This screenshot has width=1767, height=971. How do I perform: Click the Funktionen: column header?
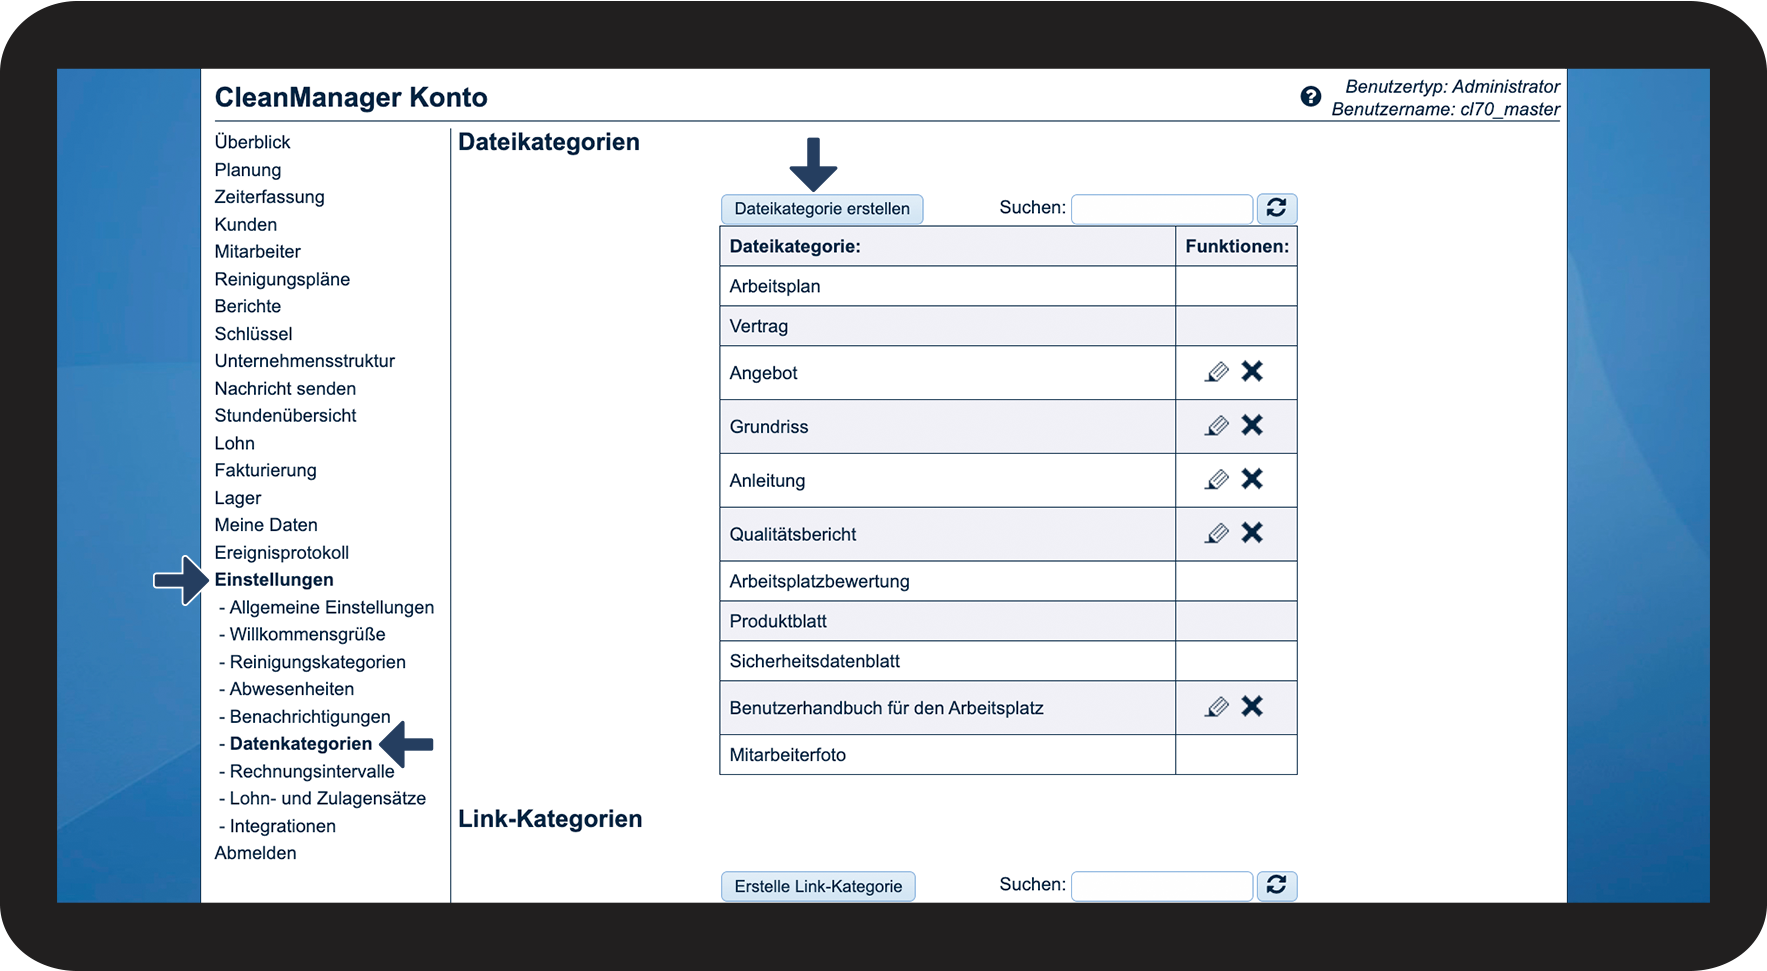pos(1236,246)
